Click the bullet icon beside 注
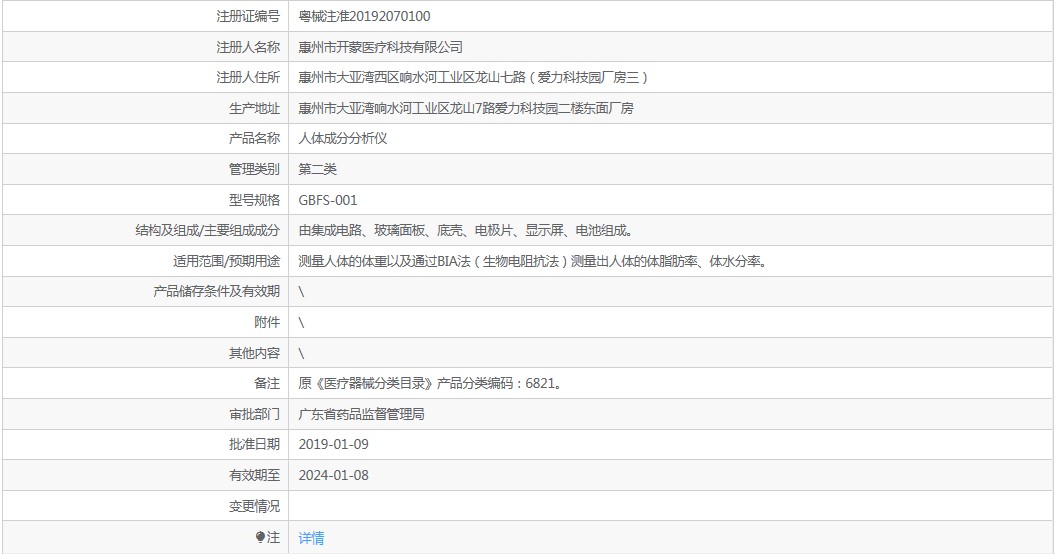The image size is (1058, 559). click(260, 537)
